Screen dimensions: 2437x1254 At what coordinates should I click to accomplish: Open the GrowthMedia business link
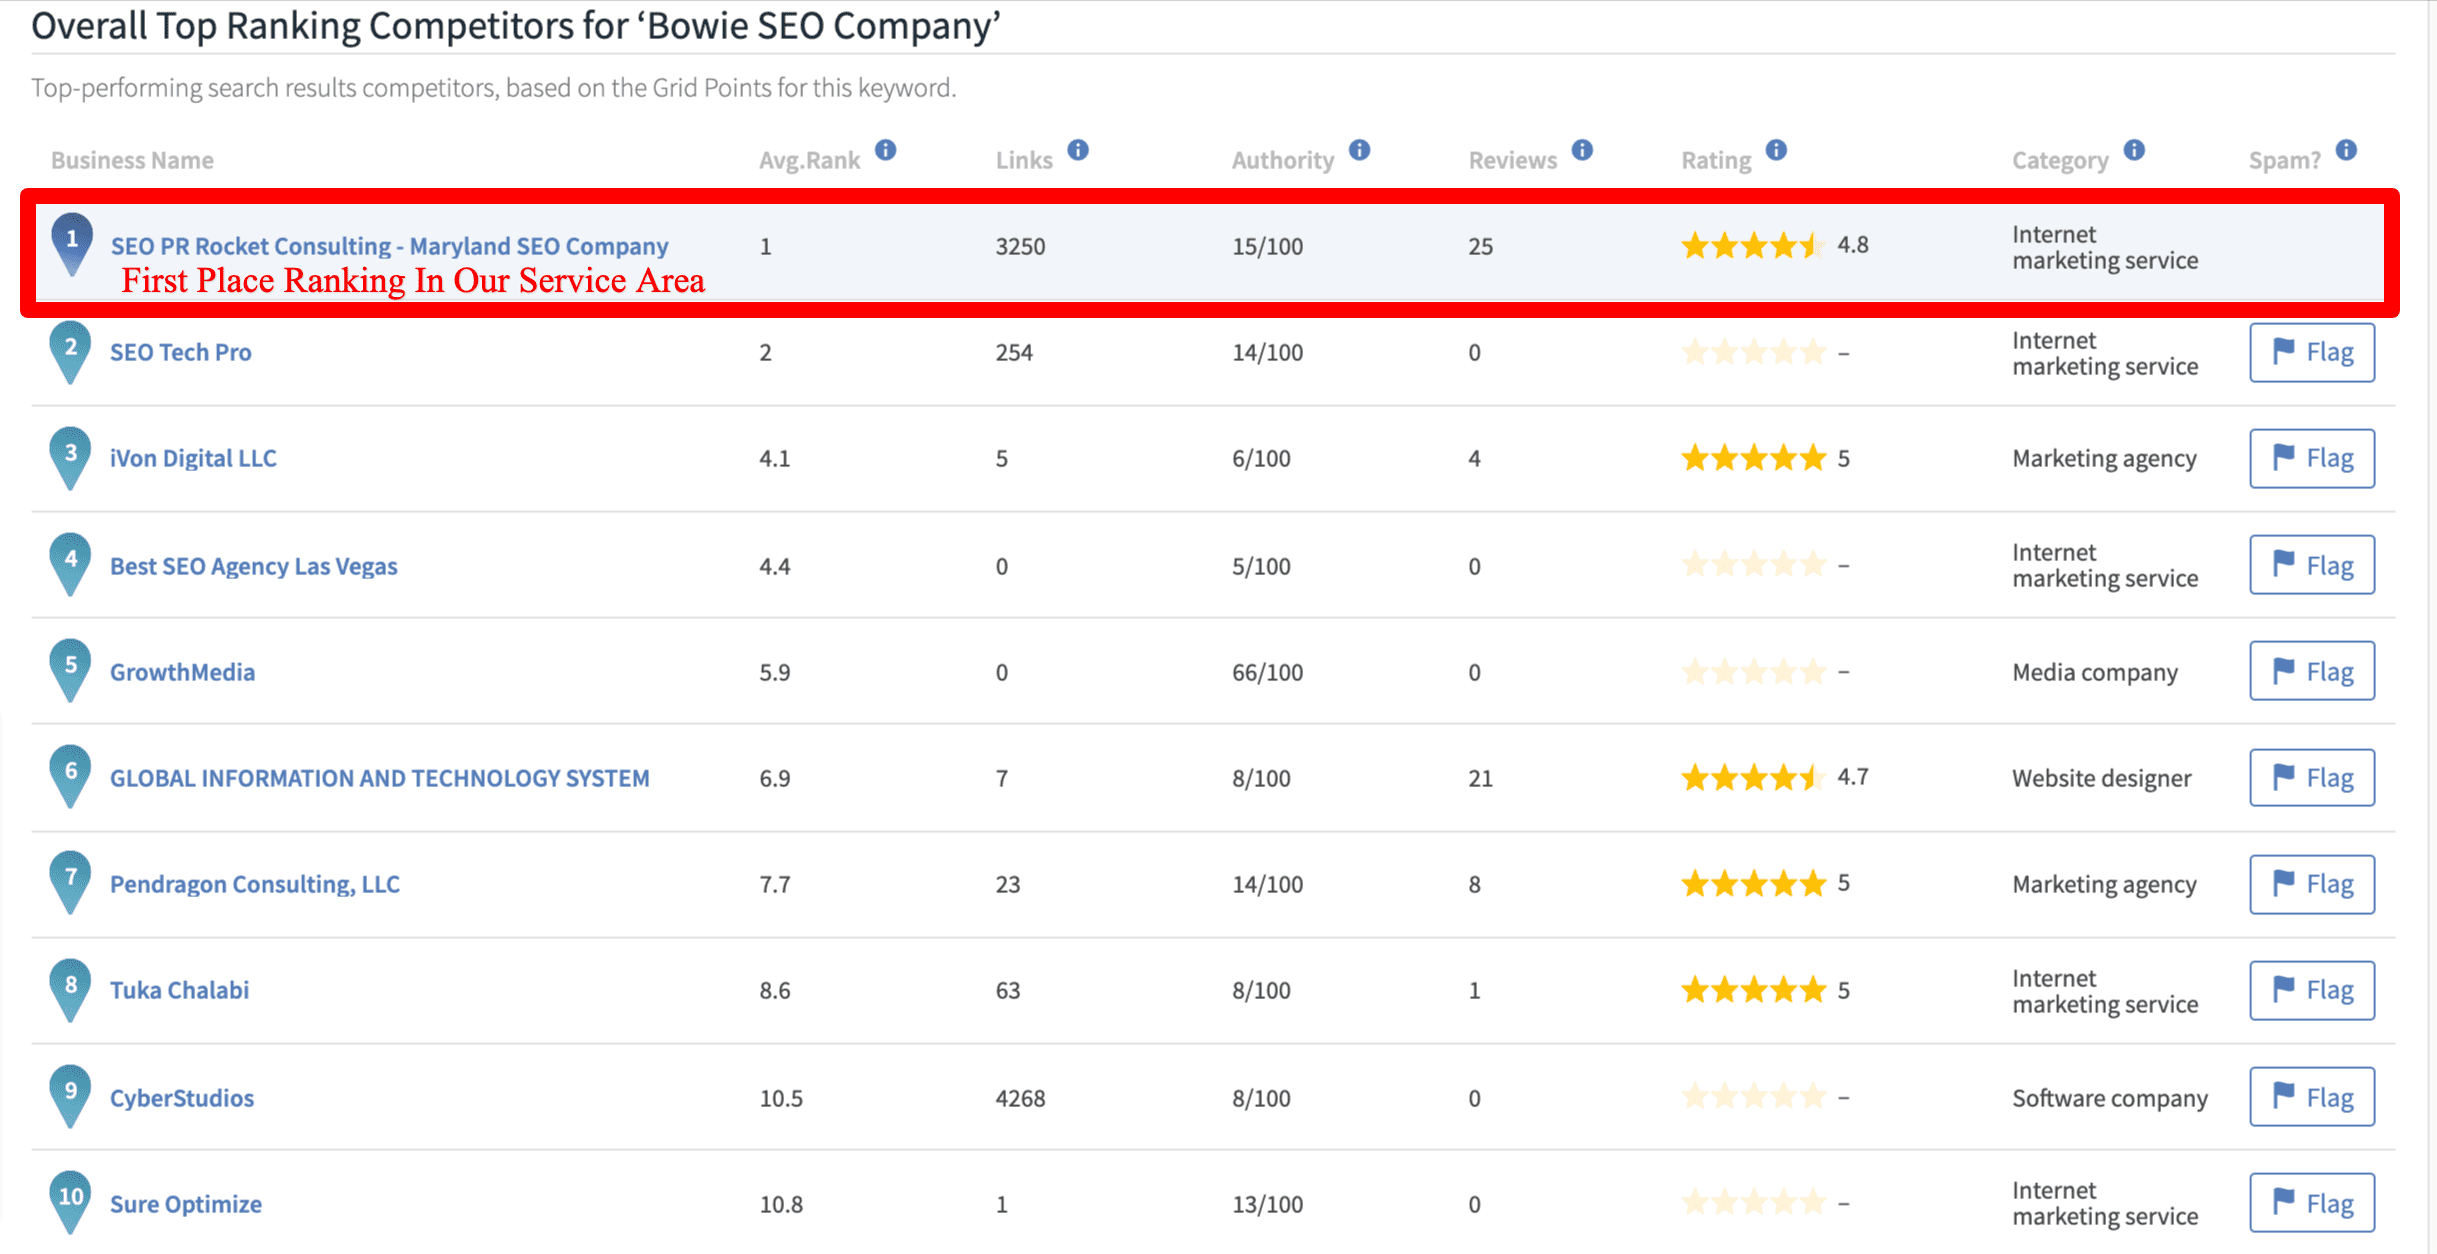[182, 672]
